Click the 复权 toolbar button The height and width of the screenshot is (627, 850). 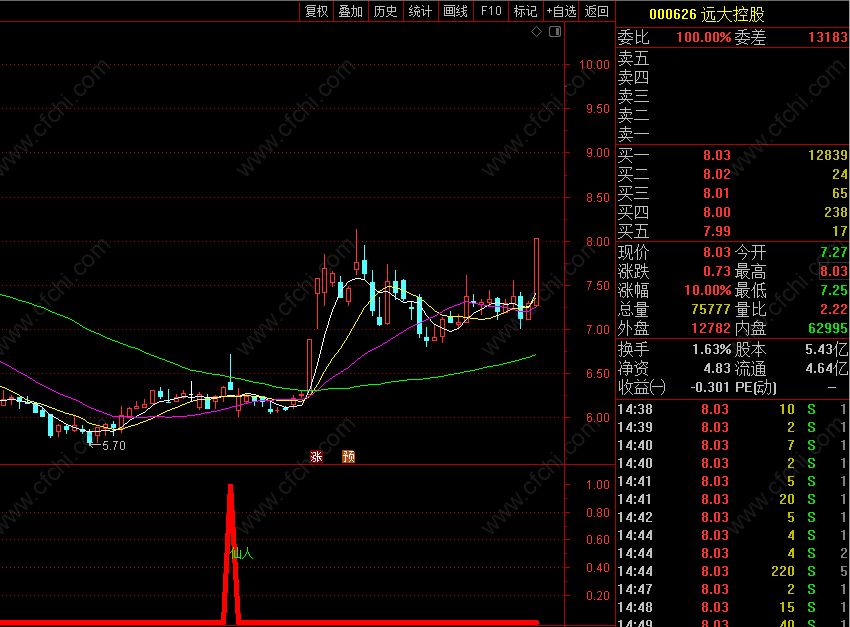pos(317,11)
